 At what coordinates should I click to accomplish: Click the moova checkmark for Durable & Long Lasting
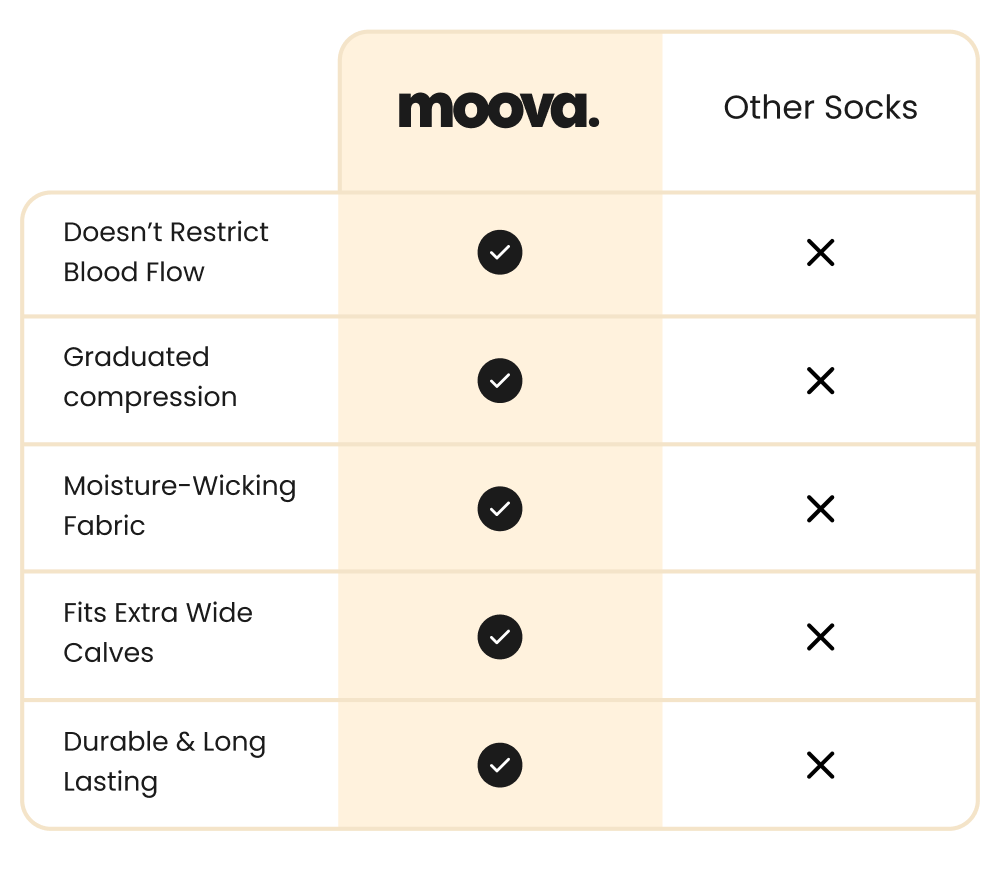500,765
